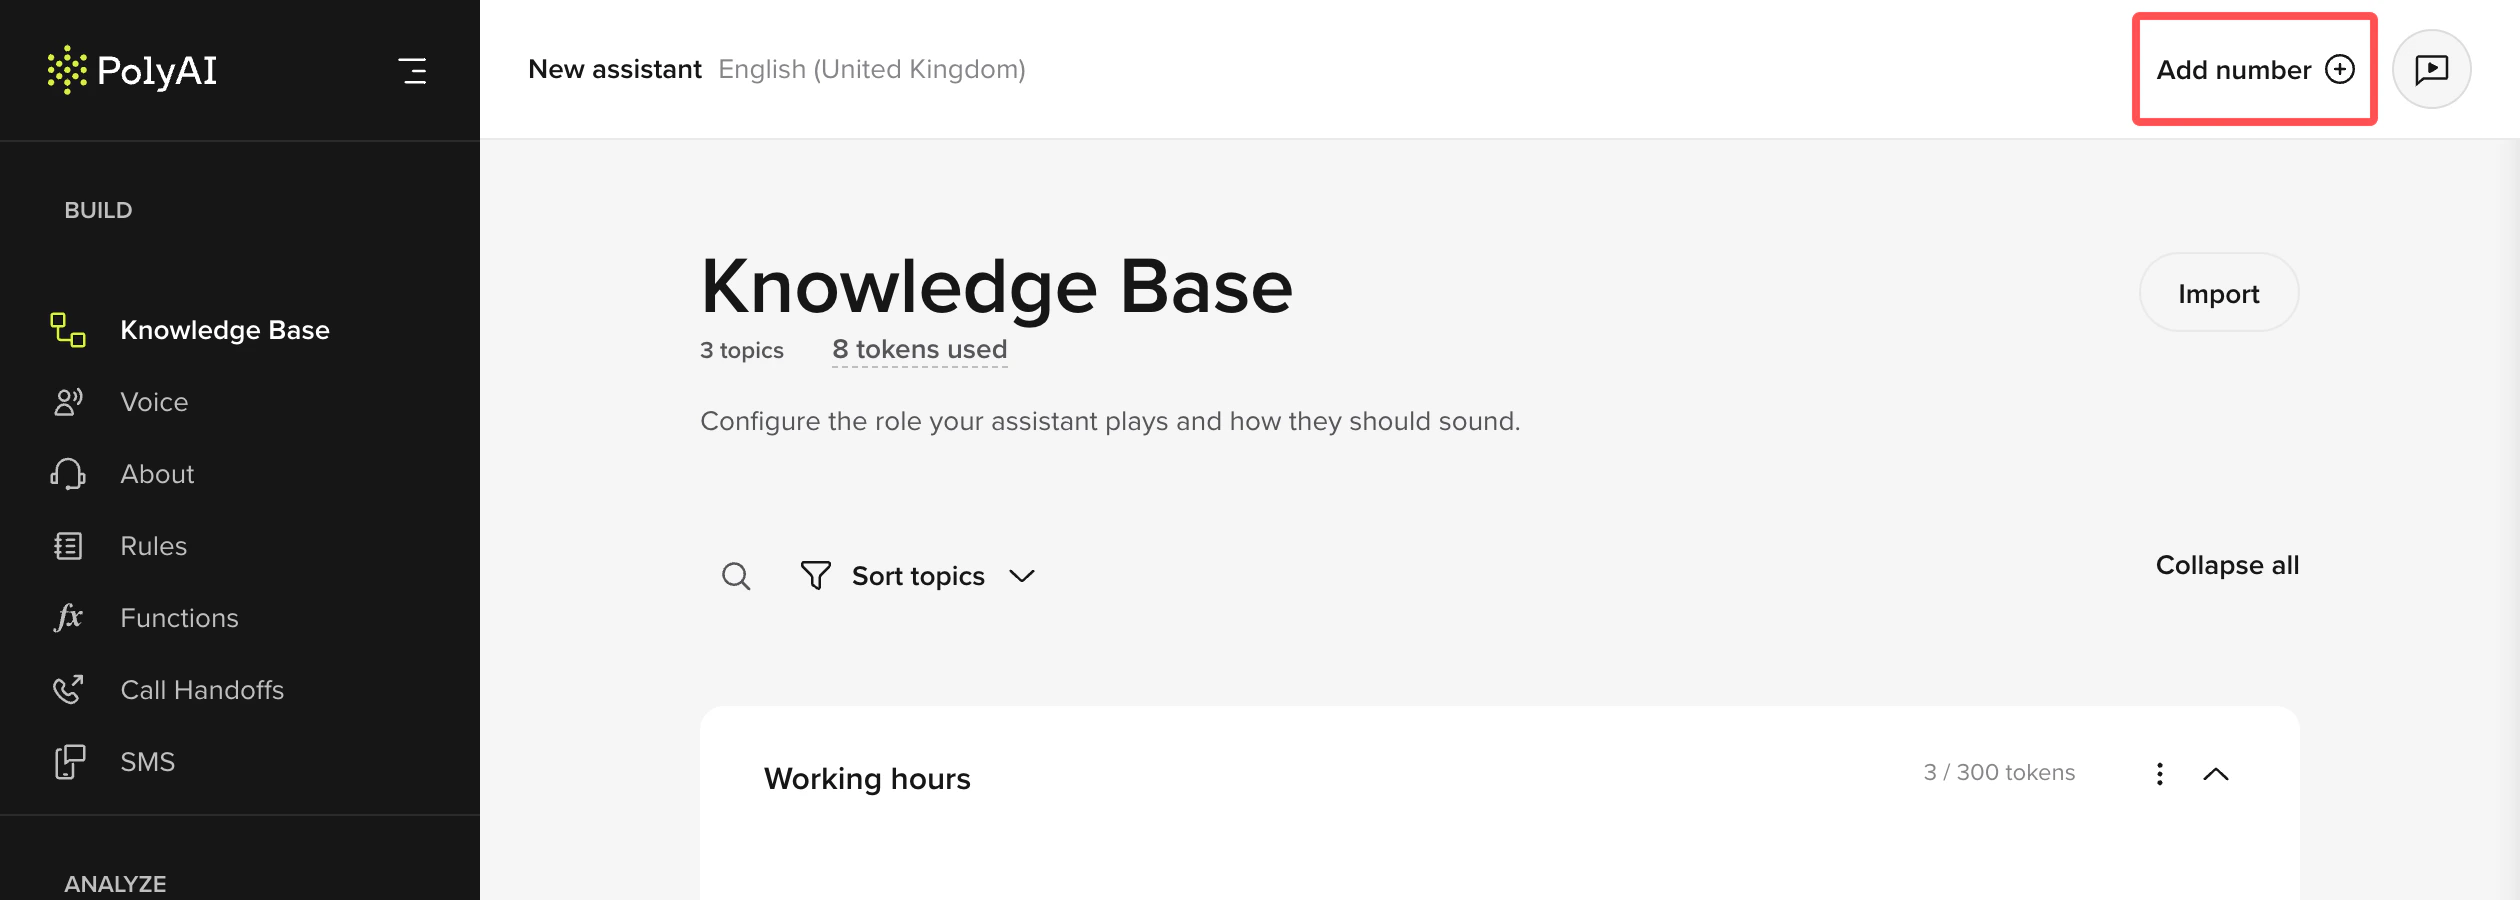Viewport: 2520px width, 900px height.
Task: Collapse the sidebar with the hamburger icon
Action: point(412,70)
